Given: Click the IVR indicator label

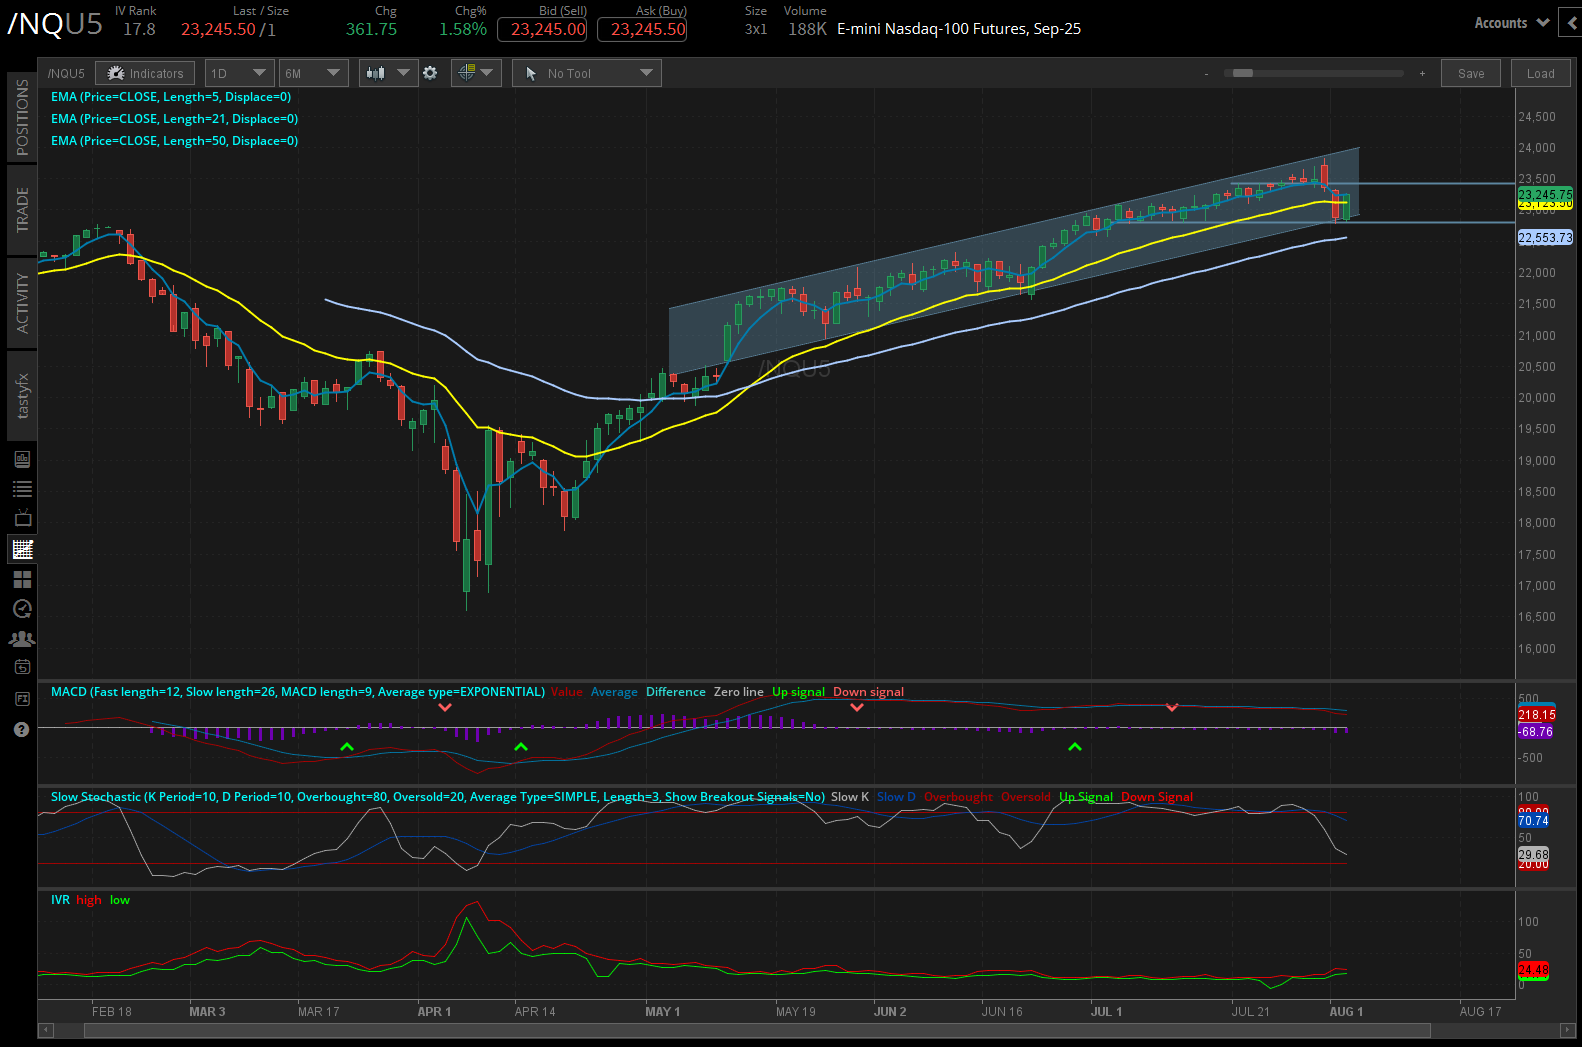Looking at the screenshot, I should pyautogui.click(x=60, y=900).
